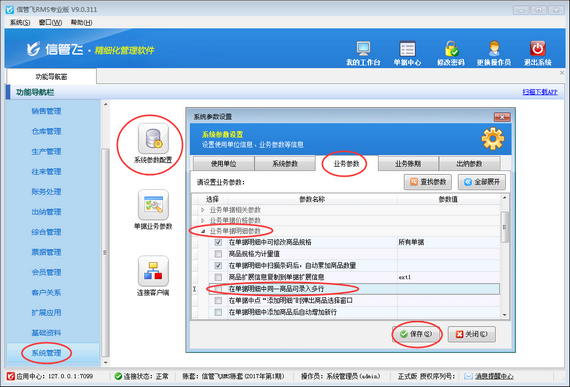Enable 商品规格为计量值 checkbox

click(218, 254)
